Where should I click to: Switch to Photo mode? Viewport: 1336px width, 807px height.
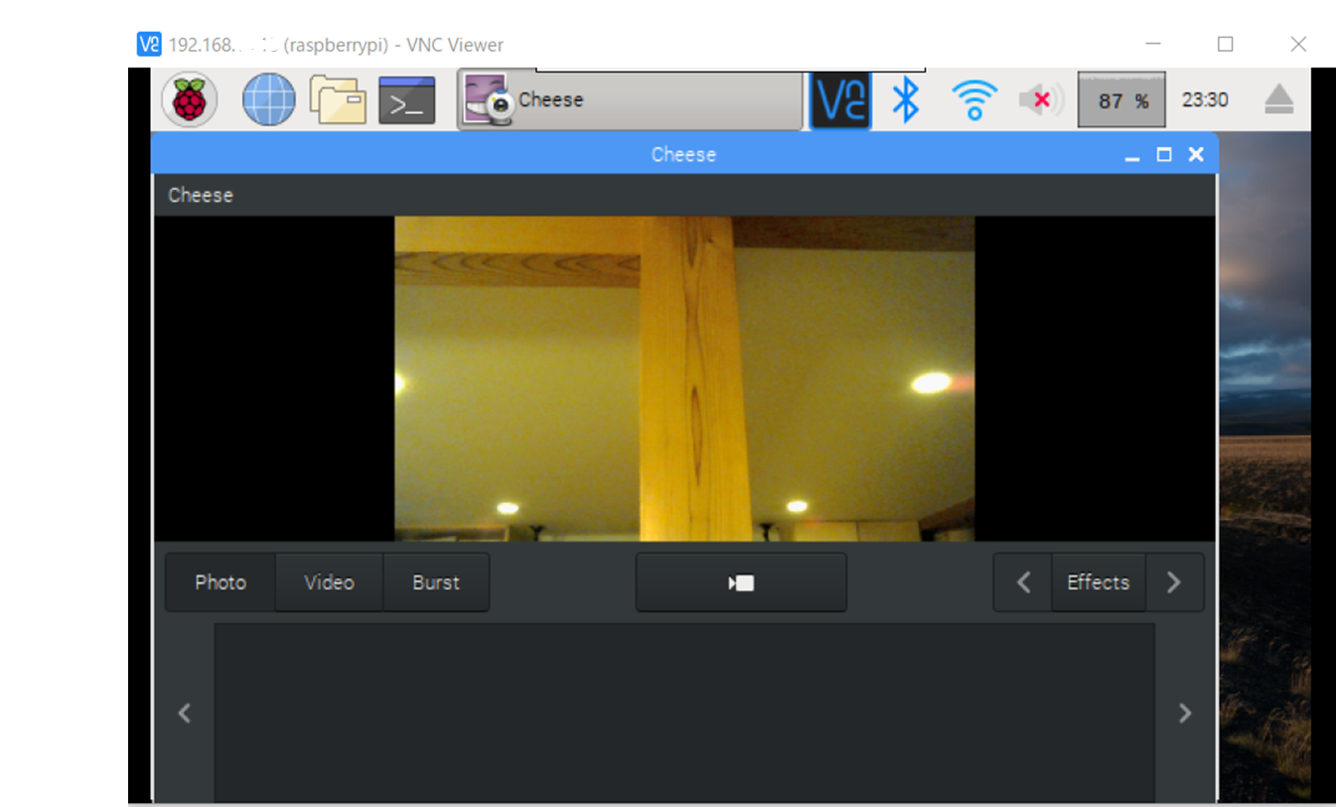coord(220,582)
